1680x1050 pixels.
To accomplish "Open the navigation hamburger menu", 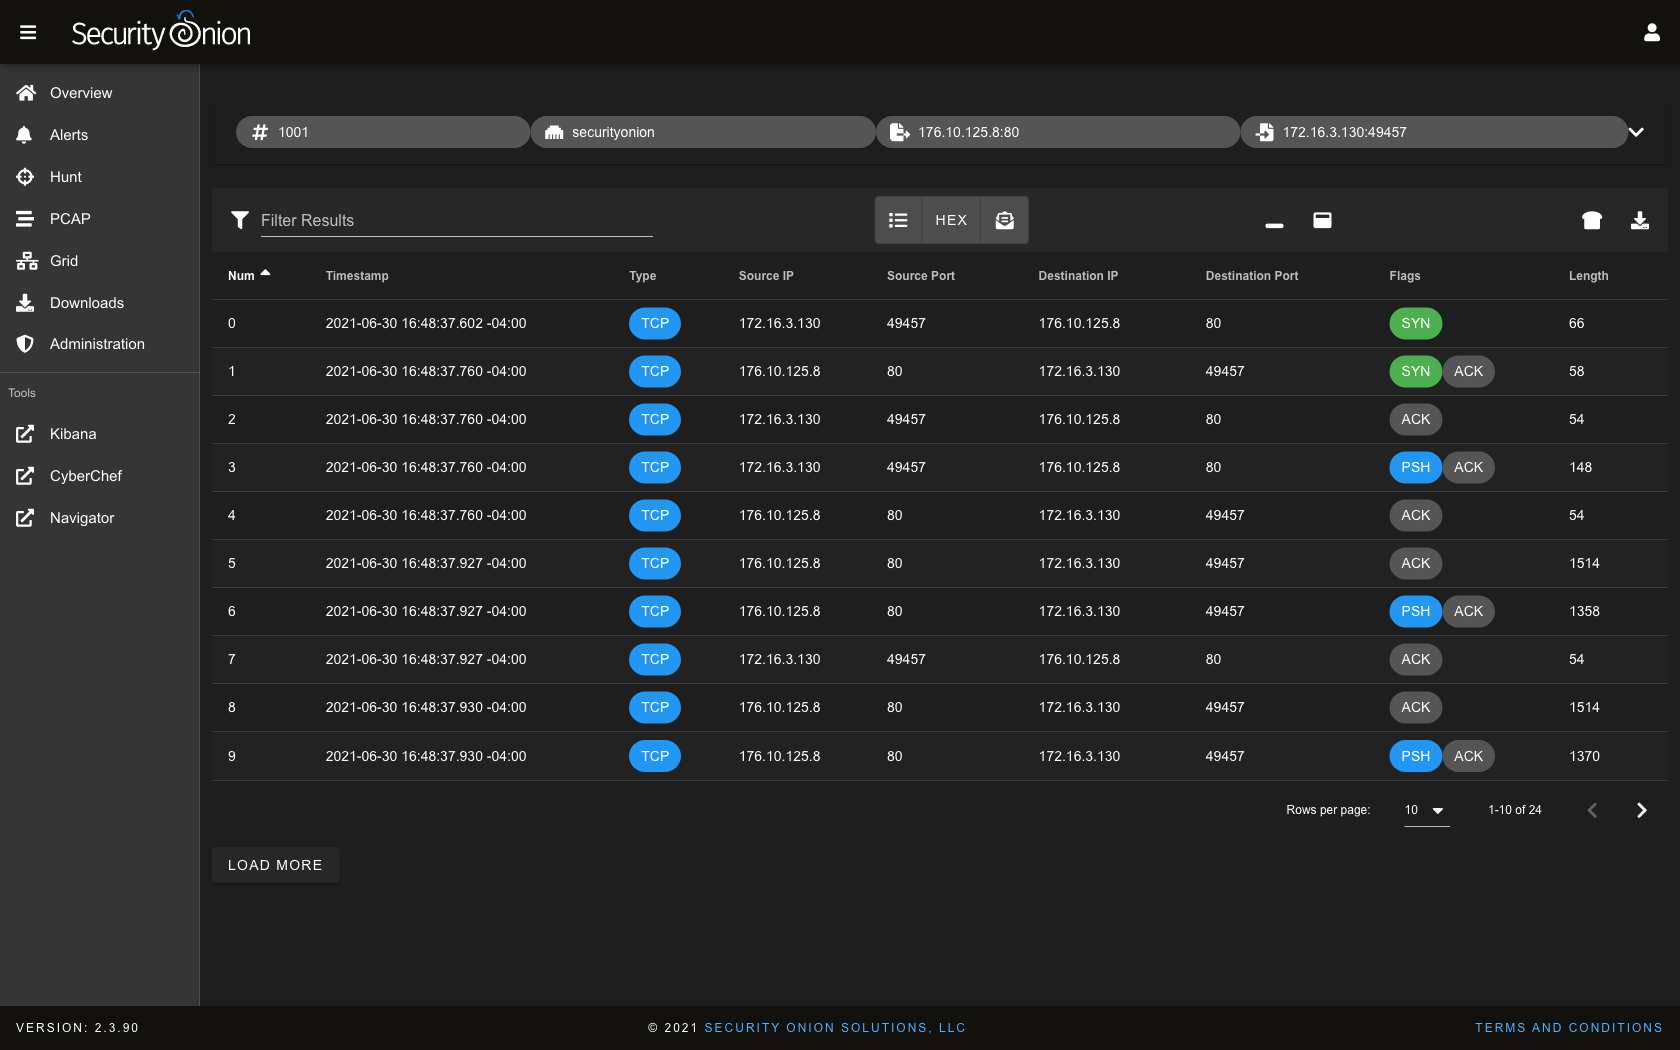I will pos(28,31).
